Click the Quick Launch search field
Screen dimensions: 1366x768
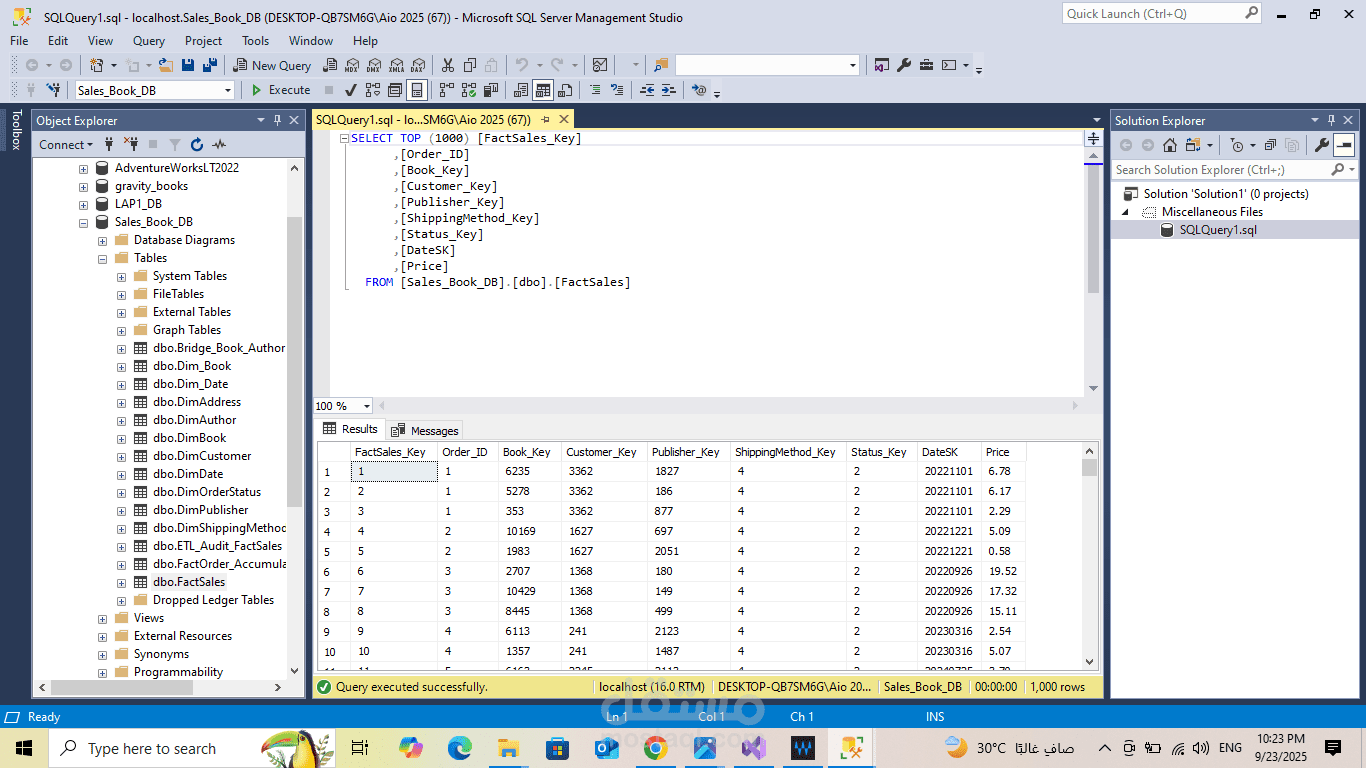[x=1152, y=14]
